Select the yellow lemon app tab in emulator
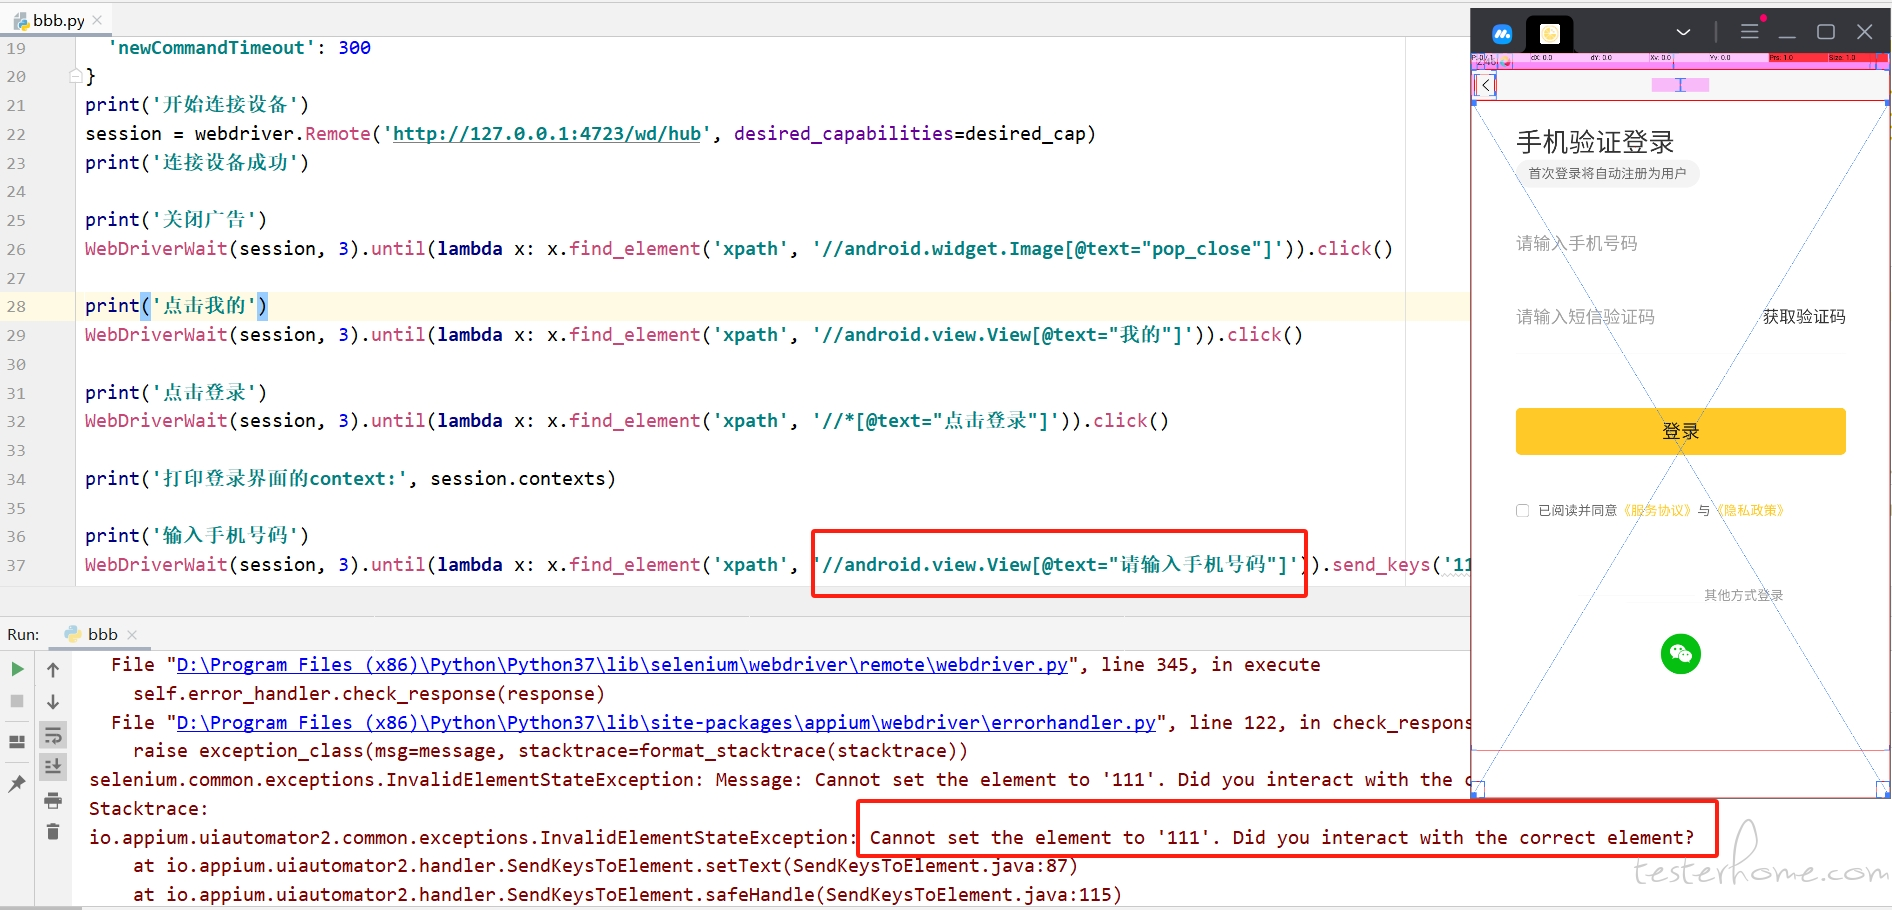This screenshot has height=910, width=1892. (1549, 34)
